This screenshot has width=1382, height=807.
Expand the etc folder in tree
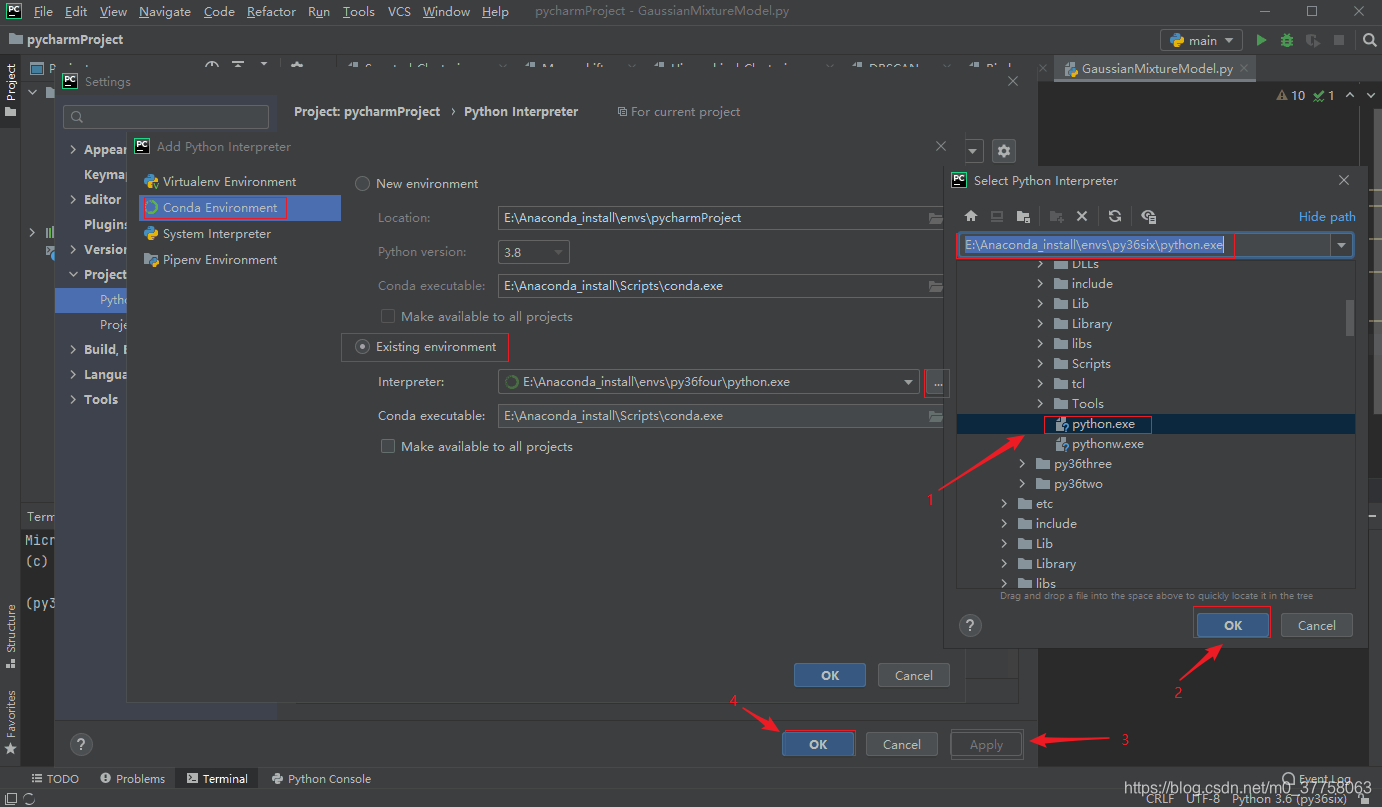coord(1005,504)
